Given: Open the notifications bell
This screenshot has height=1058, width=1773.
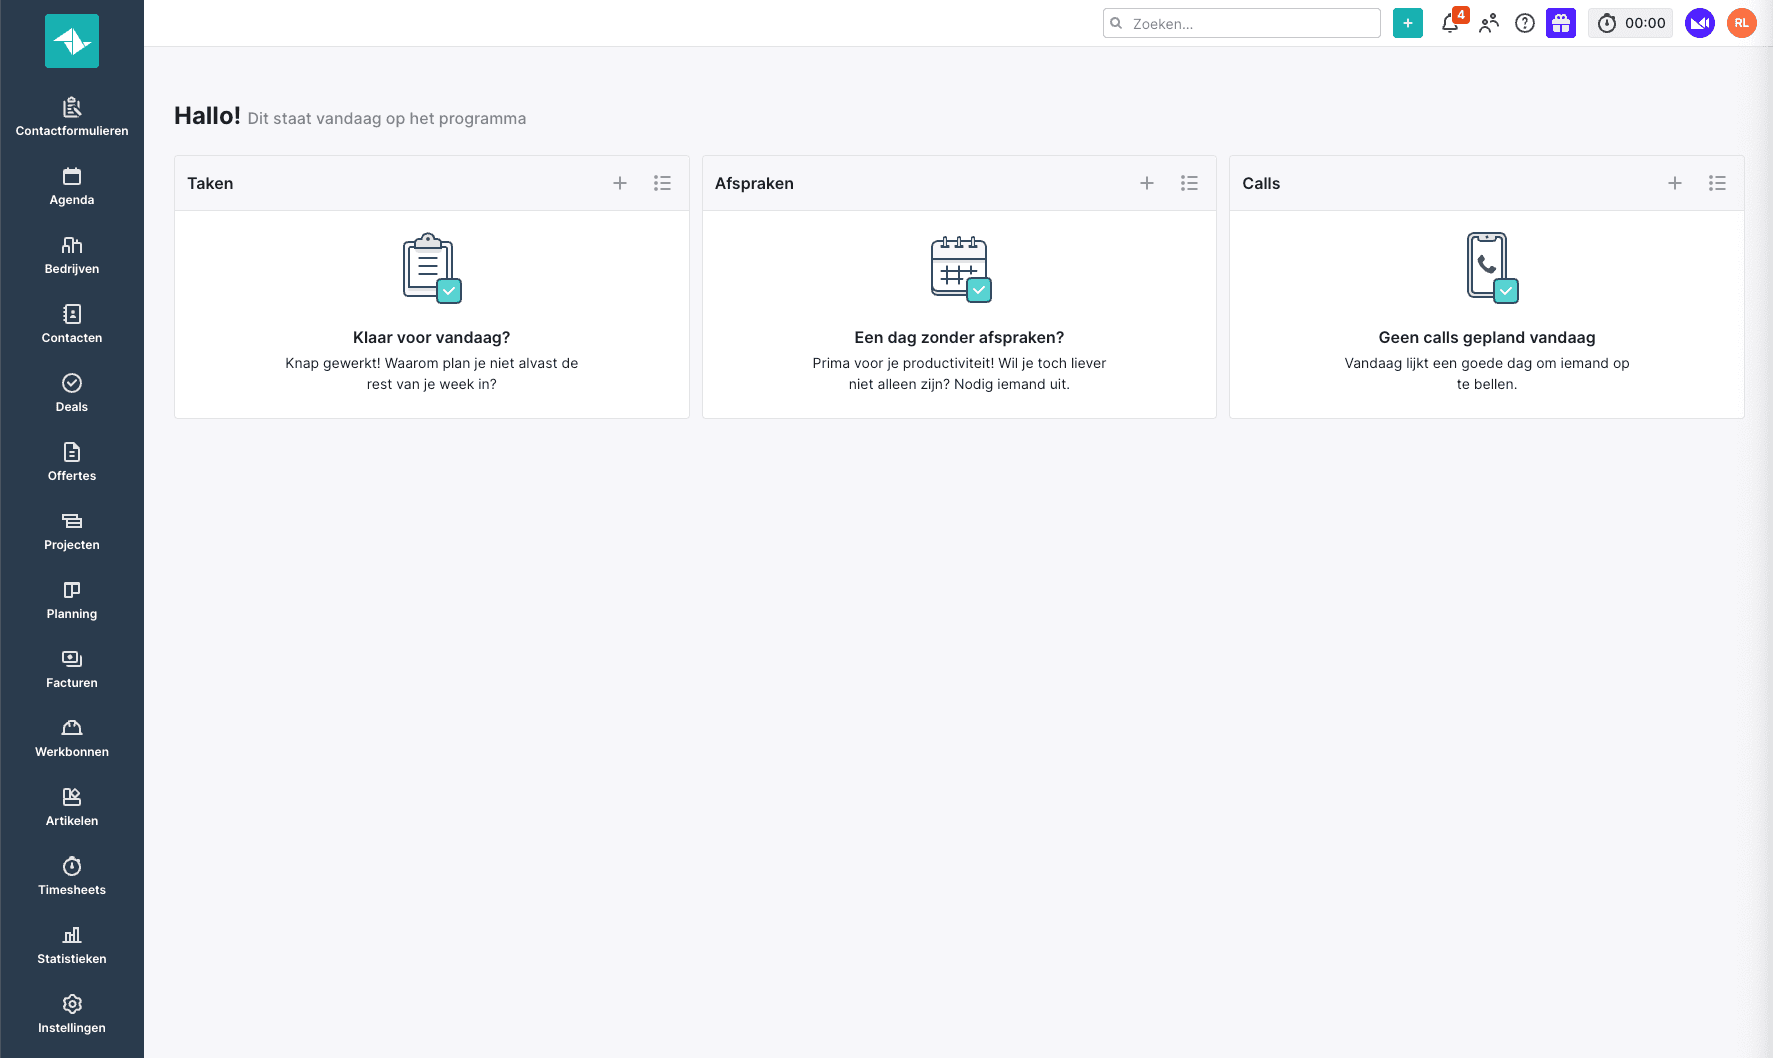Looking at the screenshot, I should [1450, 24].
